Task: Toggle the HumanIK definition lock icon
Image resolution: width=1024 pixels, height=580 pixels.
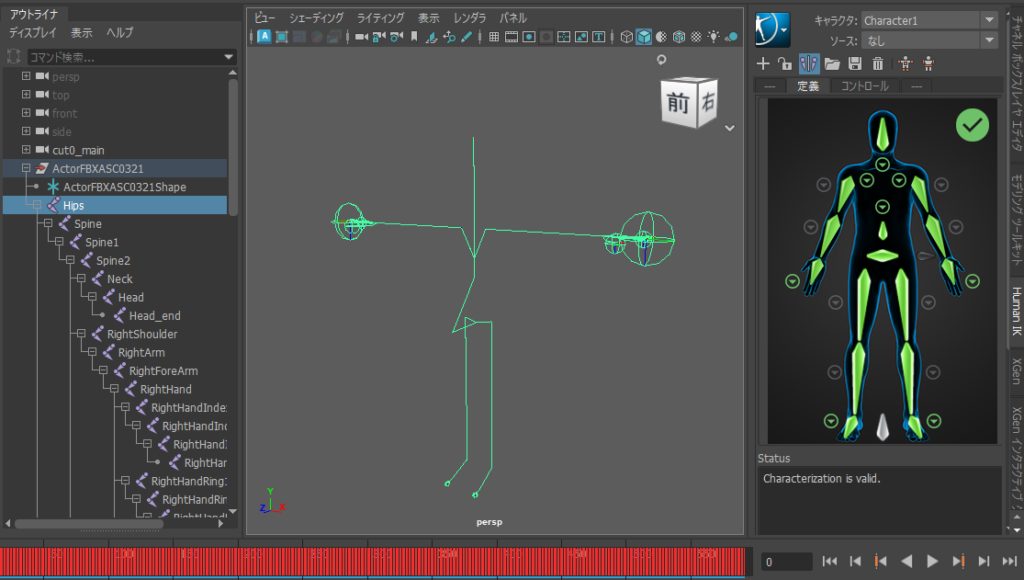Action: pyautogui.click(x=785, y=64)
